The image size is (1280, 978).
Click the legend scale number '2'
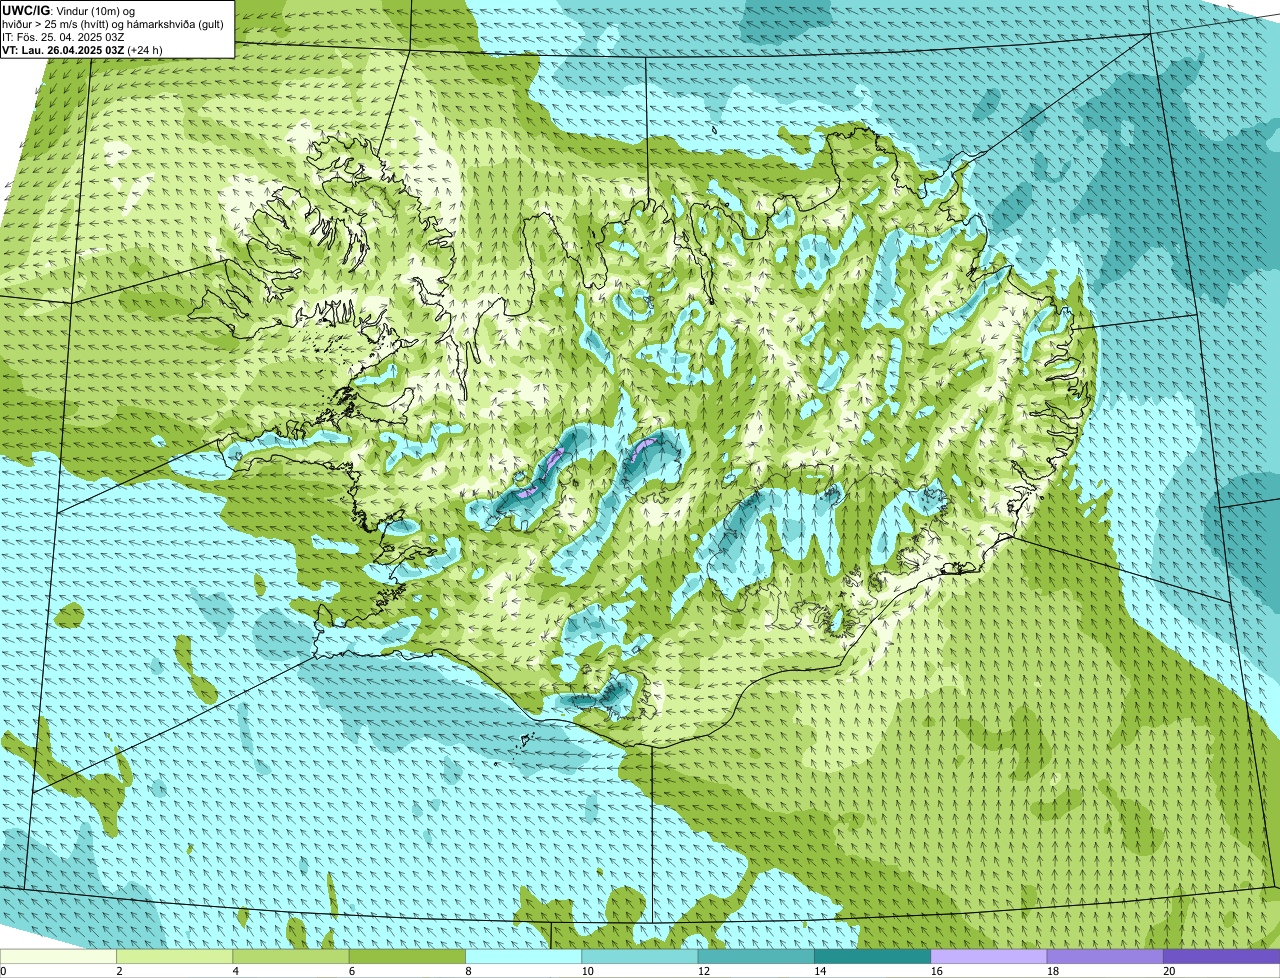tap(119, 971)
